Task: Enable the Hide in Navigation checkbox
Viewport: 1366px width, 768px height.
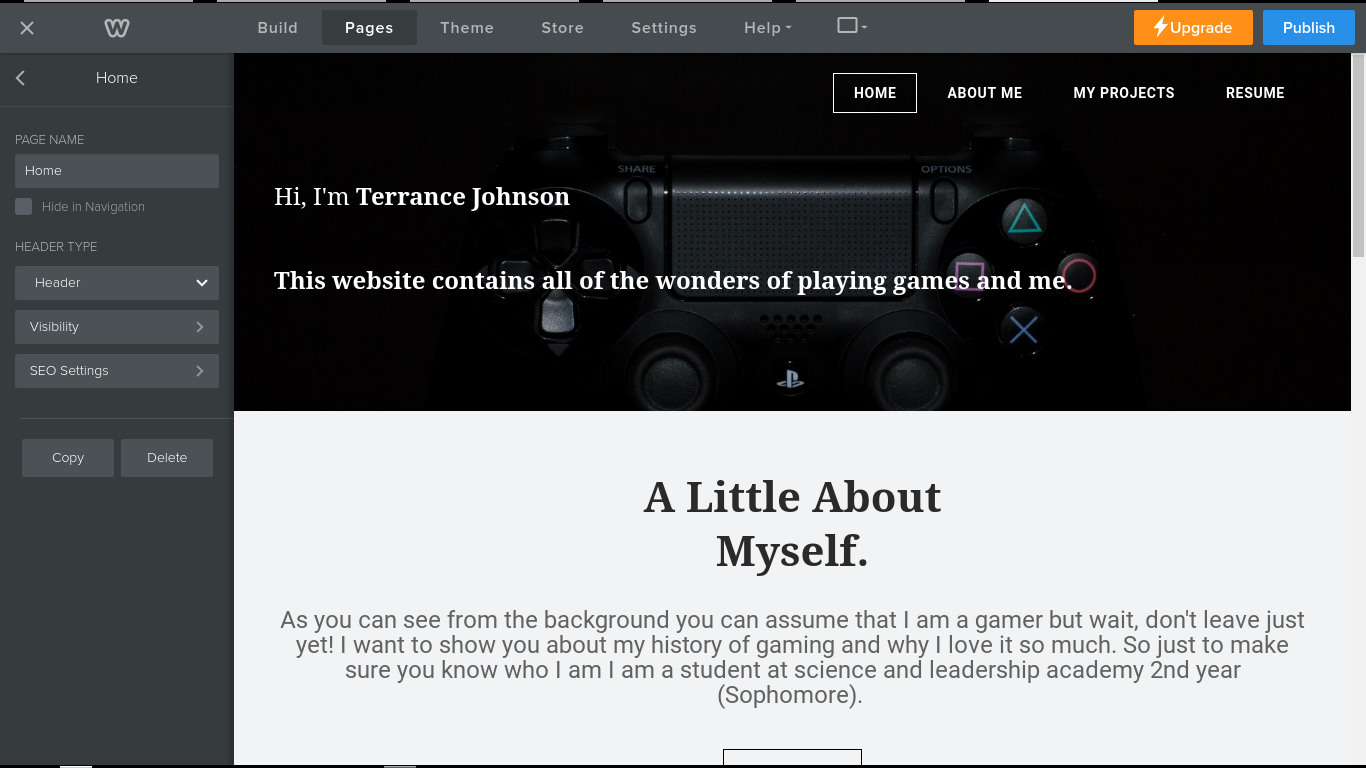Action: (x=23, y=207)
